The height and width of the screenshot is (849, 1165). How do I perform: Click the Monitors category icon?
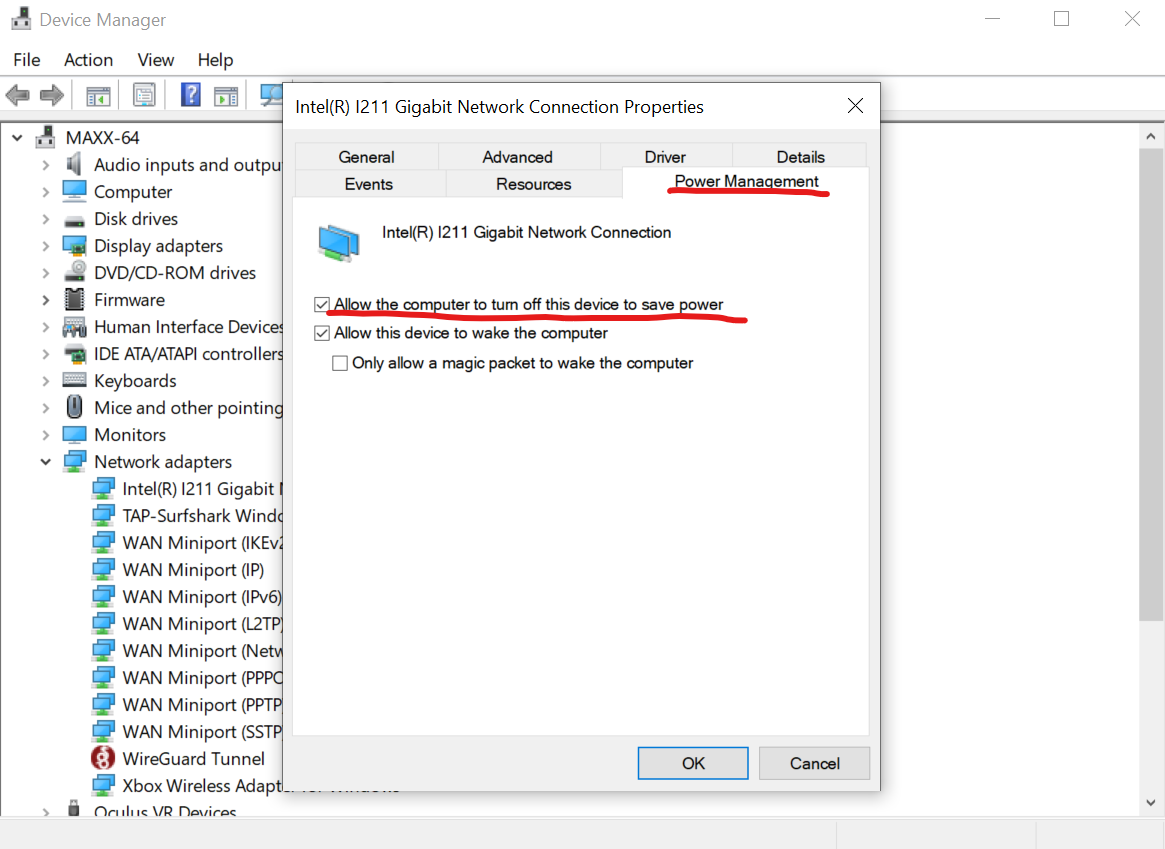(74, 435)
